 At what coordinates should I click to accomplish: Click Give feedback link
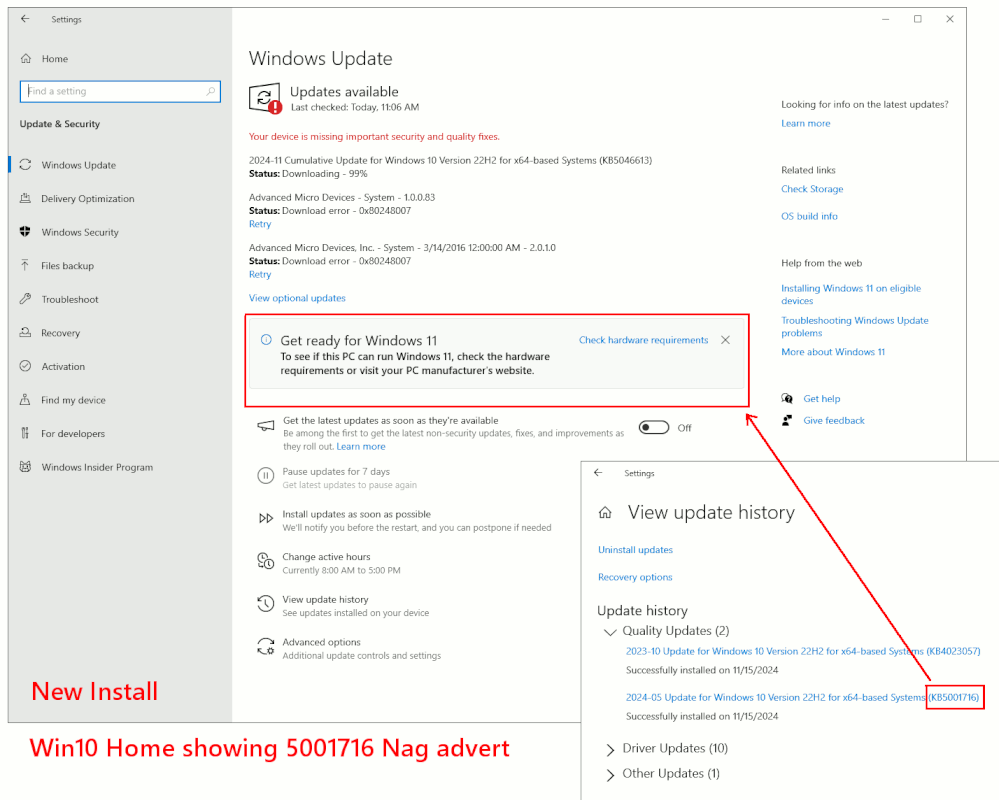pyautogui.click(x=833, y=420)
